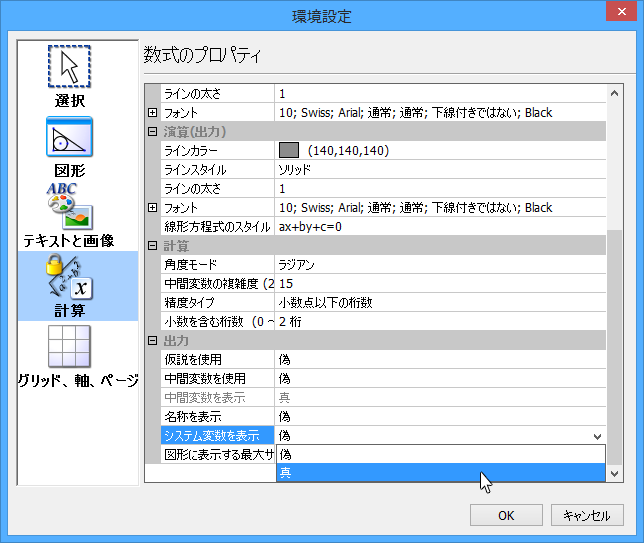Collapse the 出力 property section

point(153,341)
